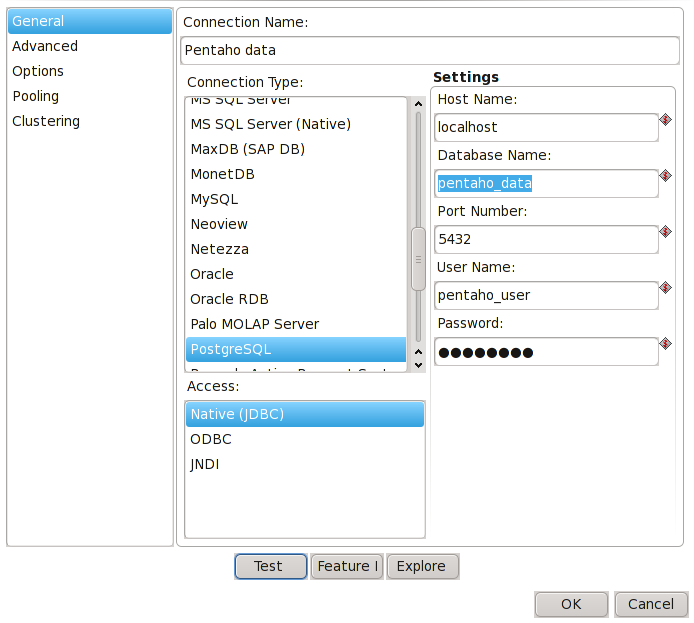694x623 pixels.
Task: Select Neoview connection type
Action: (296, 224)
